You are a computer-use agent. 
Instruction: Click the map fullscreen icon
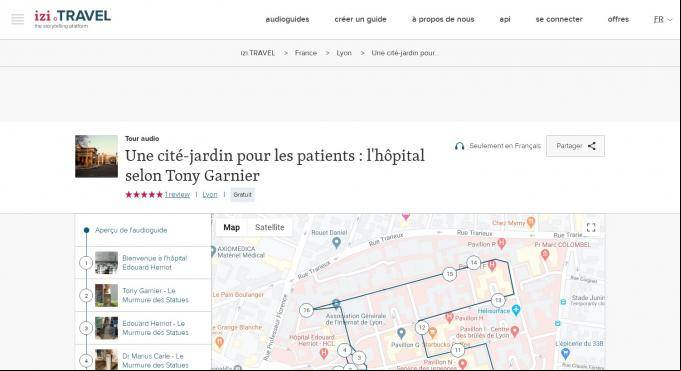[x=591, y=228]
